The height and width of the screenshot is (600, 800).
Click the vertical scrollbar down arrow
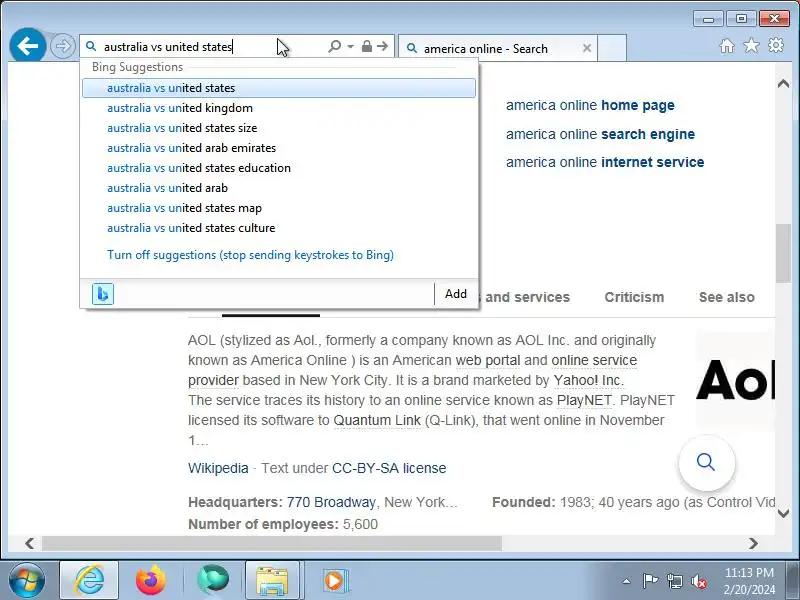(x=783, y=514)
